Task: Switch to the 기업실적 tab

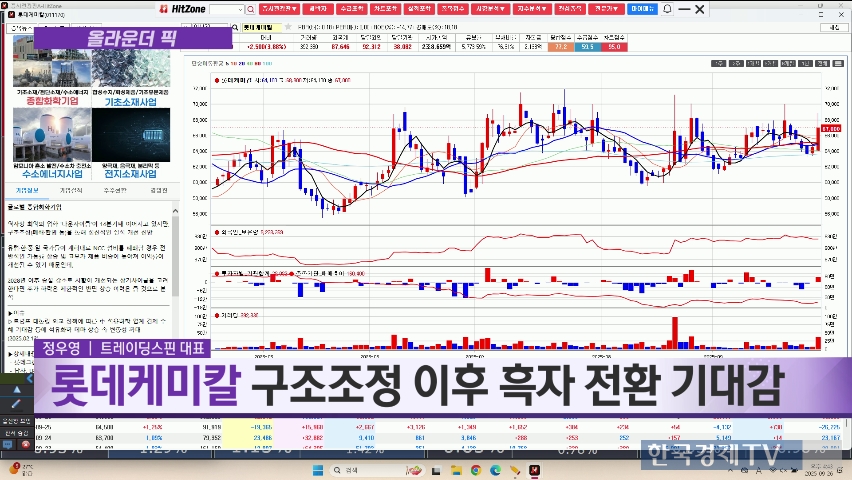Action: click(x=71, y=190)
